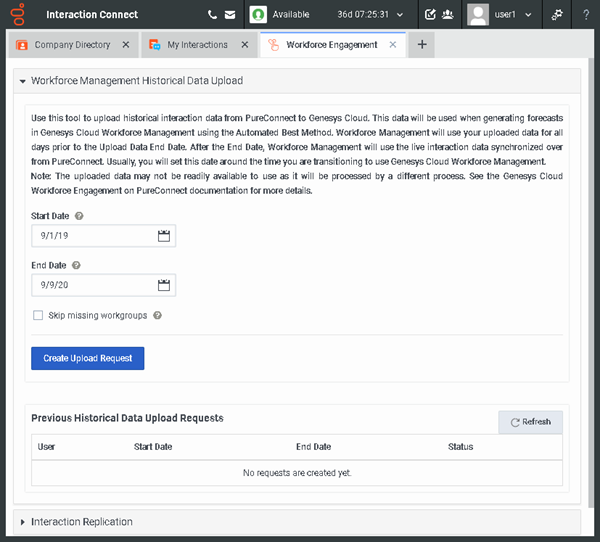Expand the Available status dropdown

click(x=400, y=15)
